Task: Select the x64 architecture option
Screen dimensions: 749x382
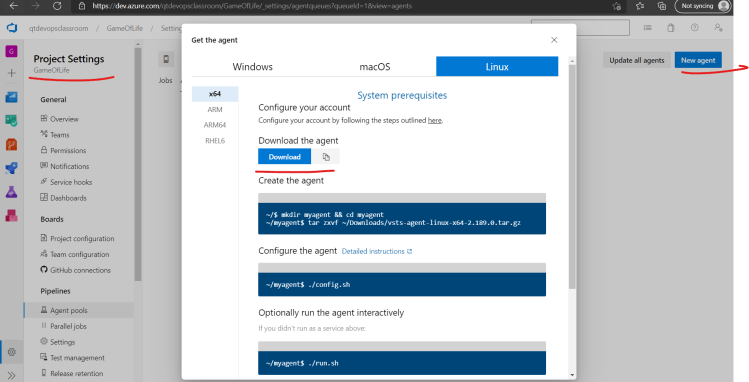Action: pyautogui.click(x=215, y=94)
